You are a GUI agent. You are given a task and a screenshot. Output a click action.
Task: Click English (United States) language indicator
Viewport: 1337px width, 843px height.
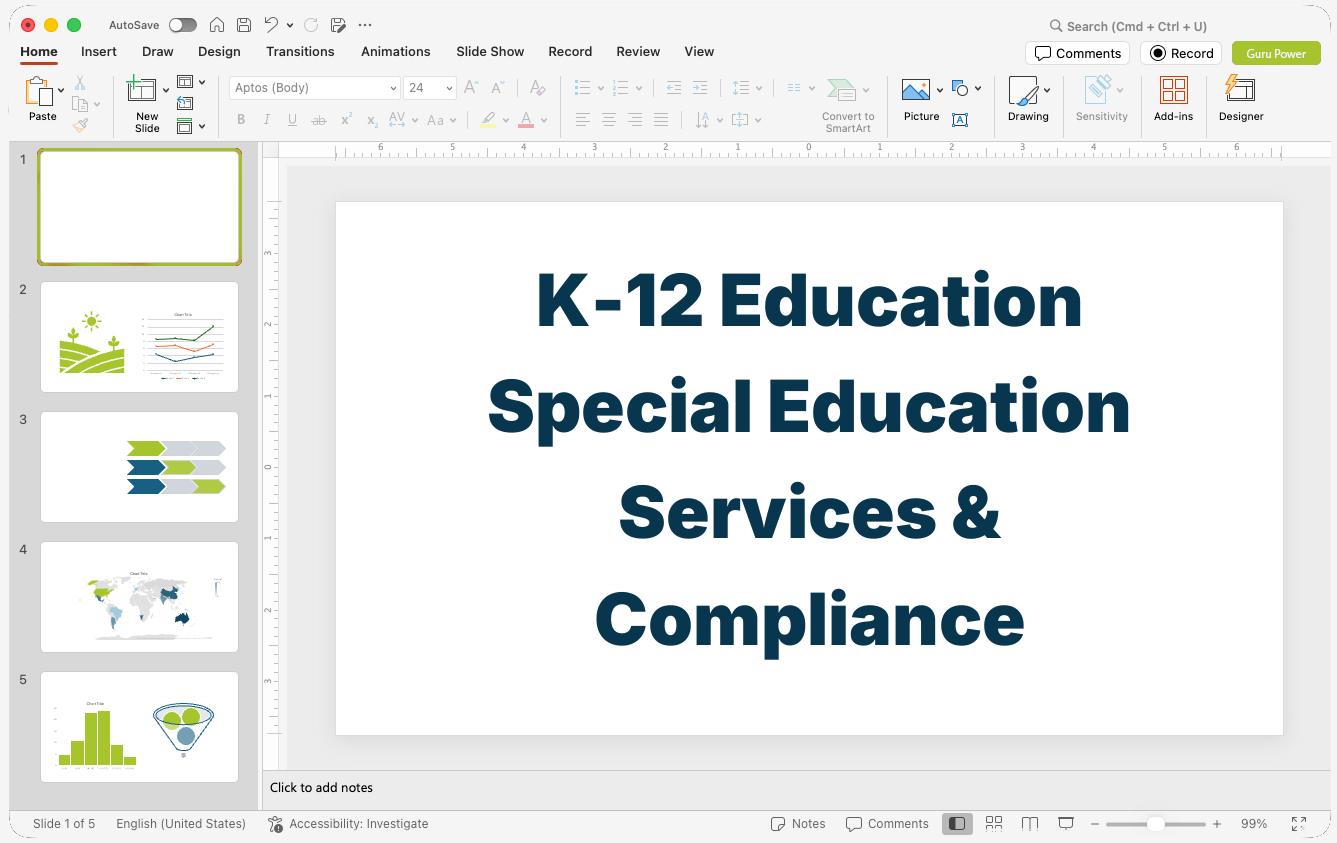coord(181,824)
